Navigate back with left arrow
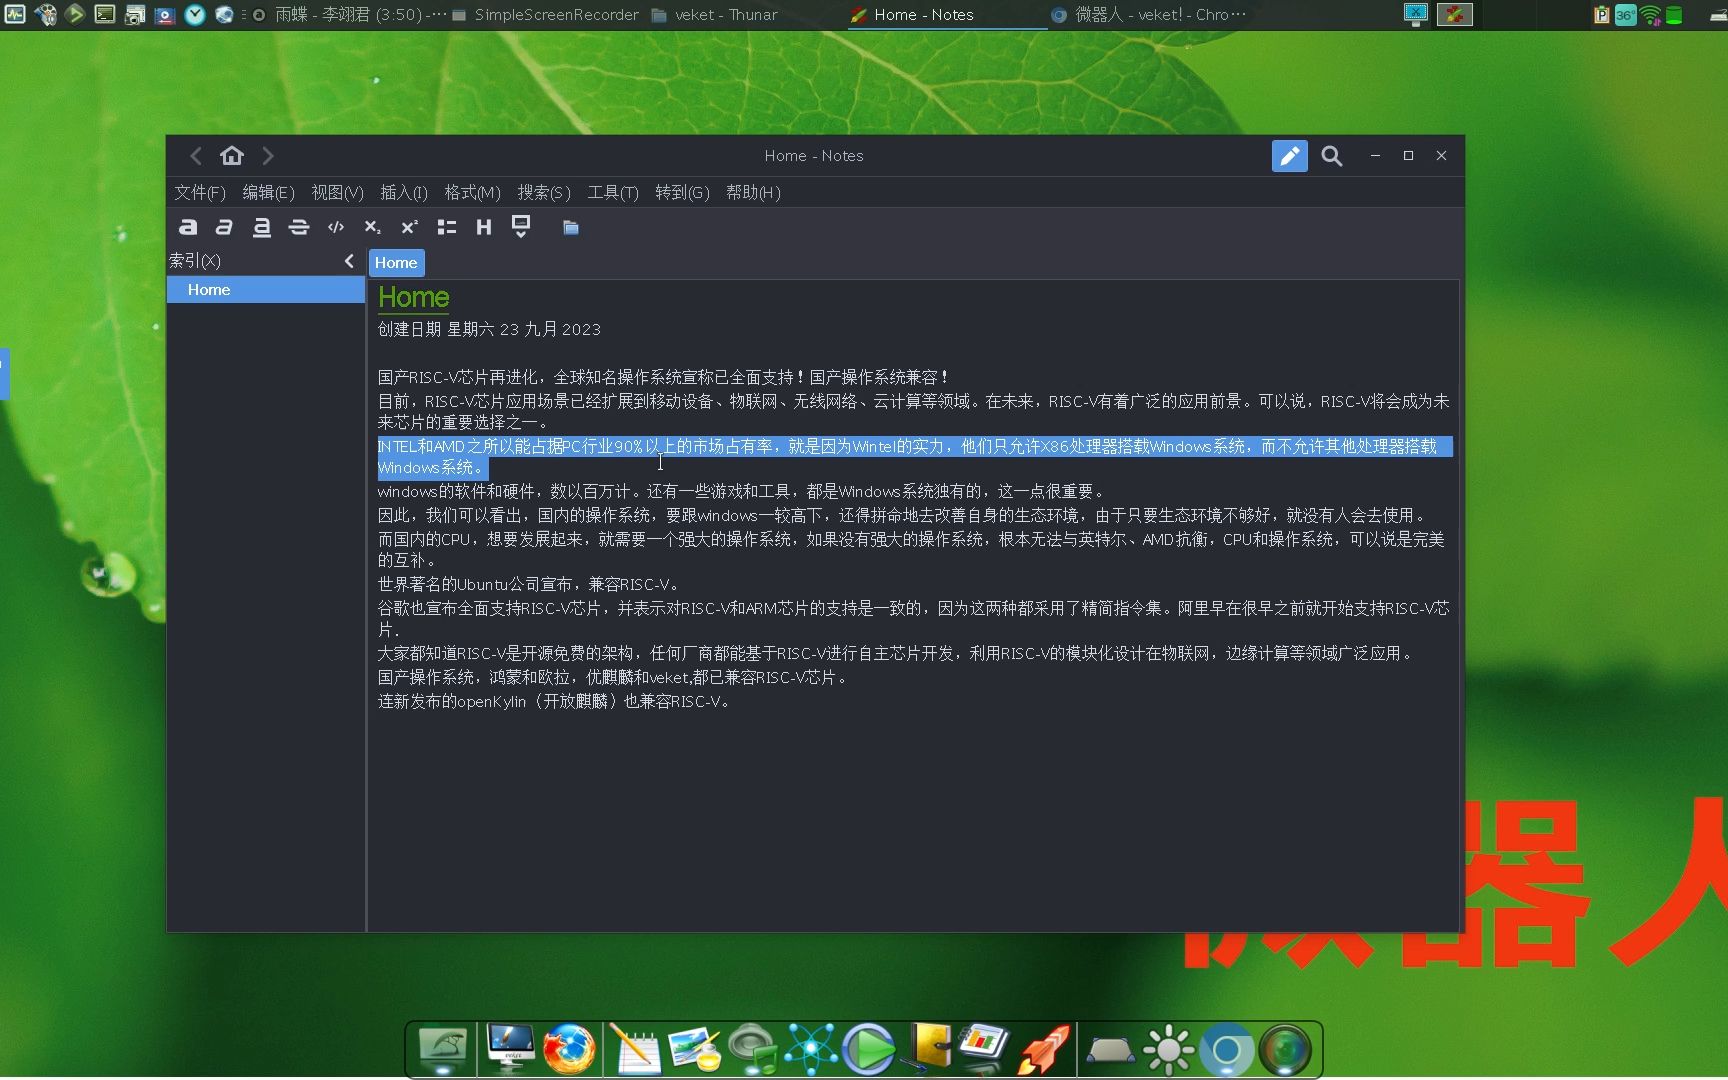Image resolution: width=1728 pixels, height=1080 pixels. point(196,156)
